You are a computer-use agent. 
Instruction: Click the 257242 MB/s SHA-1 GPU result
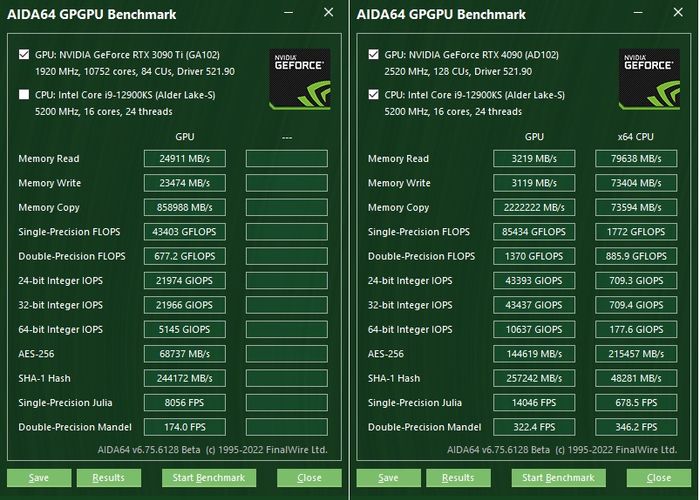[x=534, y=378]
